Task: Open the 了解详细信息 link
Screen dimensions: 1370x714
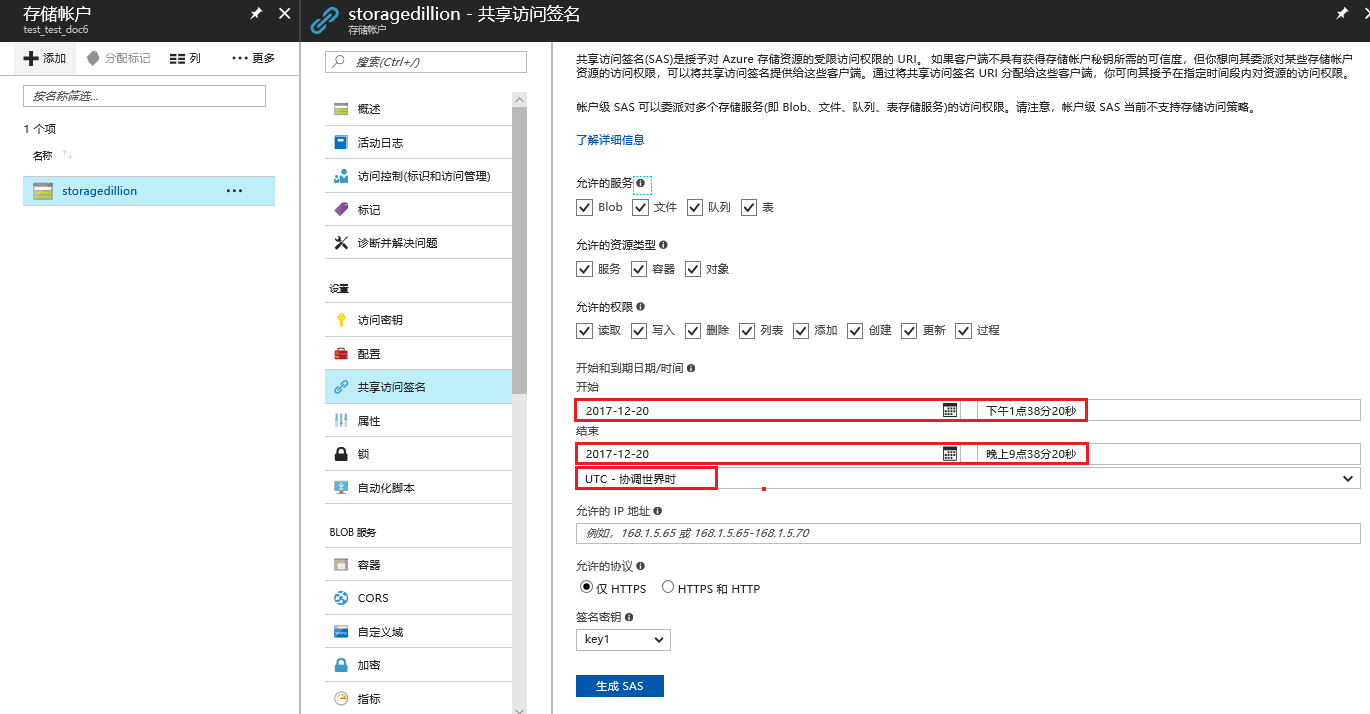Action: click(x=610, y=140)
